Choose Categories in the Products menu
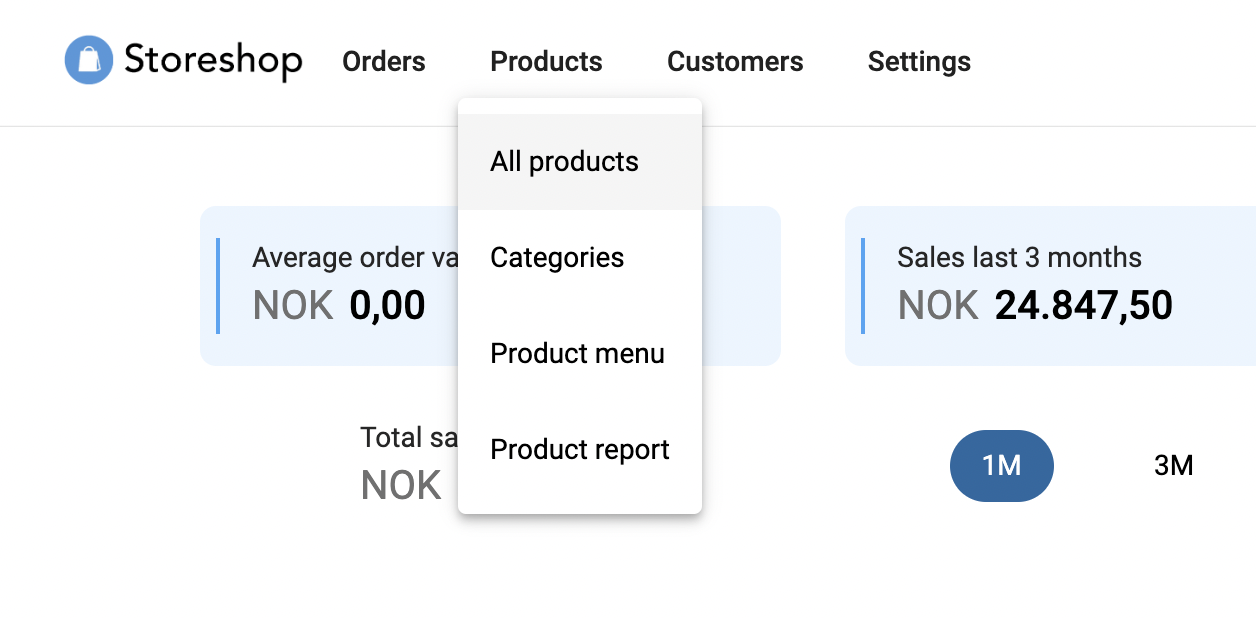Image resolution: width=1256 pixels, height=618 pixels. point(557,258)
